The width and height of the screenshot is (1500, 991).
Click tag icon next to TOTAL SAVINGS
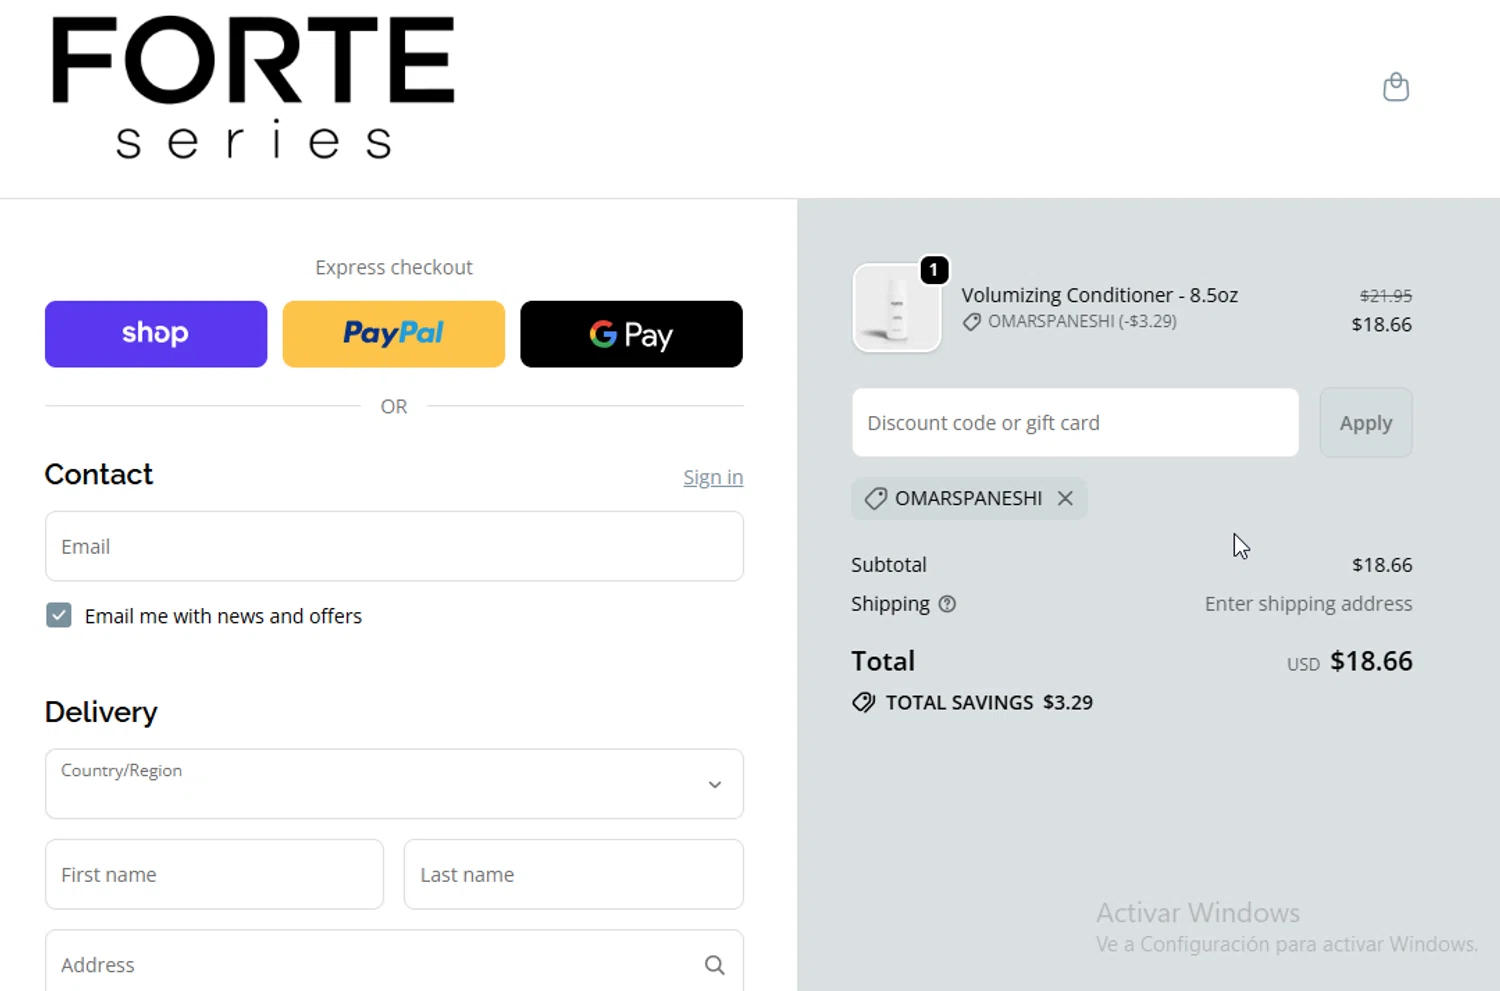pos(863,702)
